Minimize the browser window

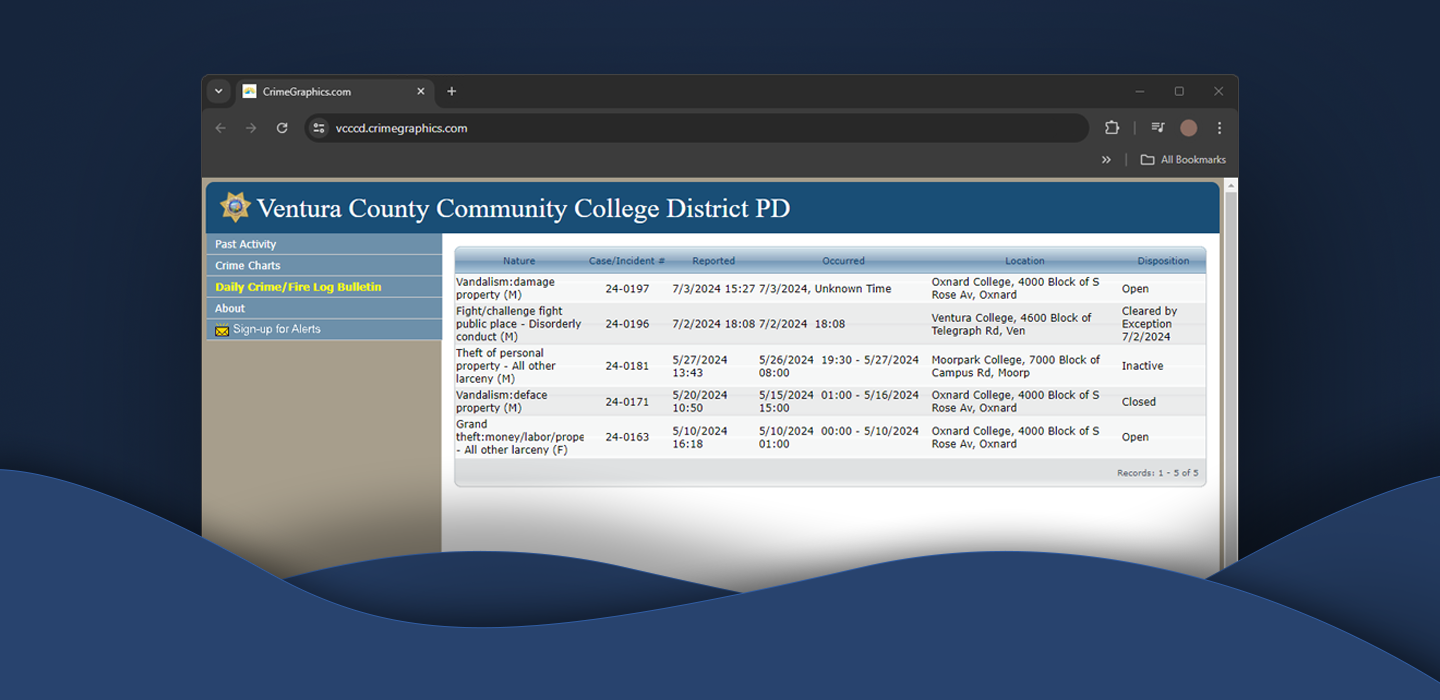click(1139, 91)
